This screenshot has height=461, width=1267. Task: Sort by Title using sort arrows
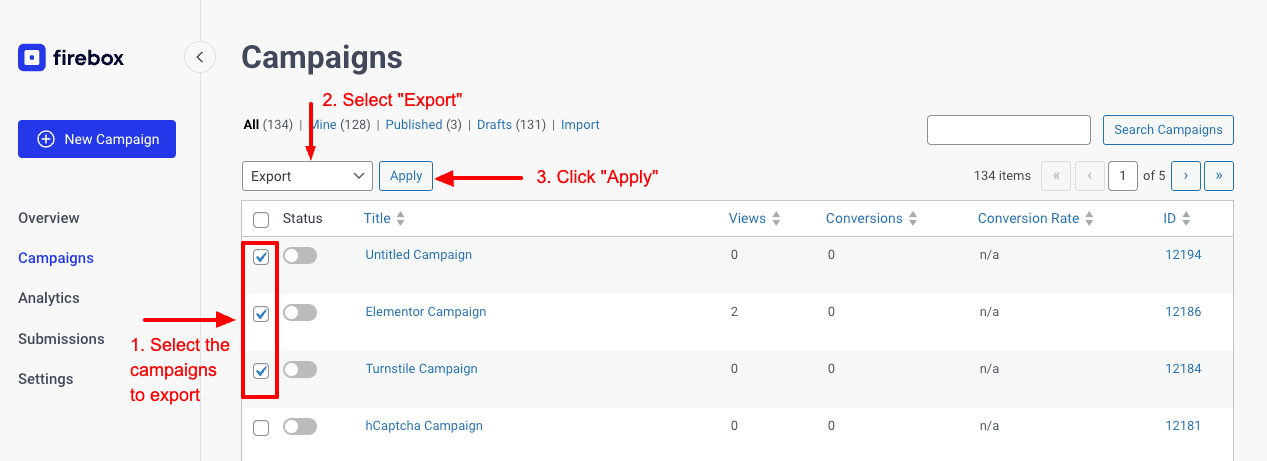(x=400, y=219)
